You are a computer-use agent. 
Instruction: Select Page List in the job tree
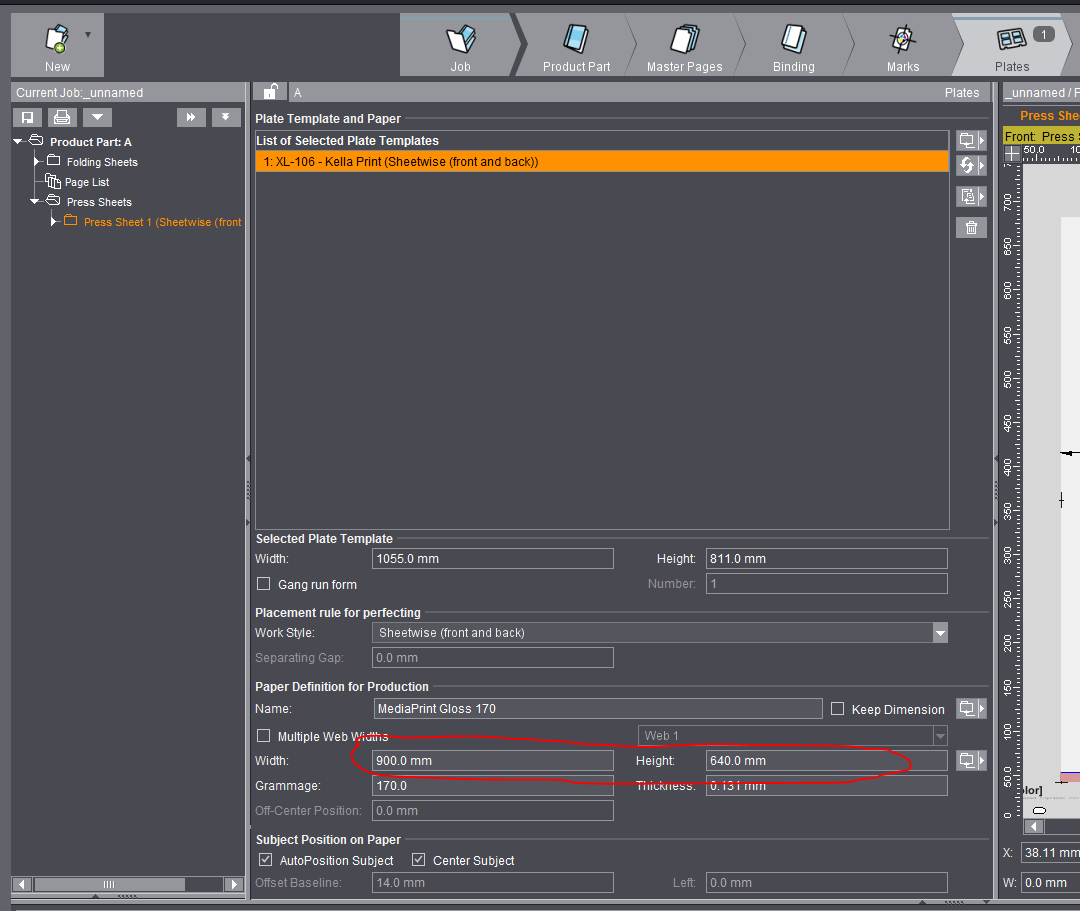click(x=87, y=182)
